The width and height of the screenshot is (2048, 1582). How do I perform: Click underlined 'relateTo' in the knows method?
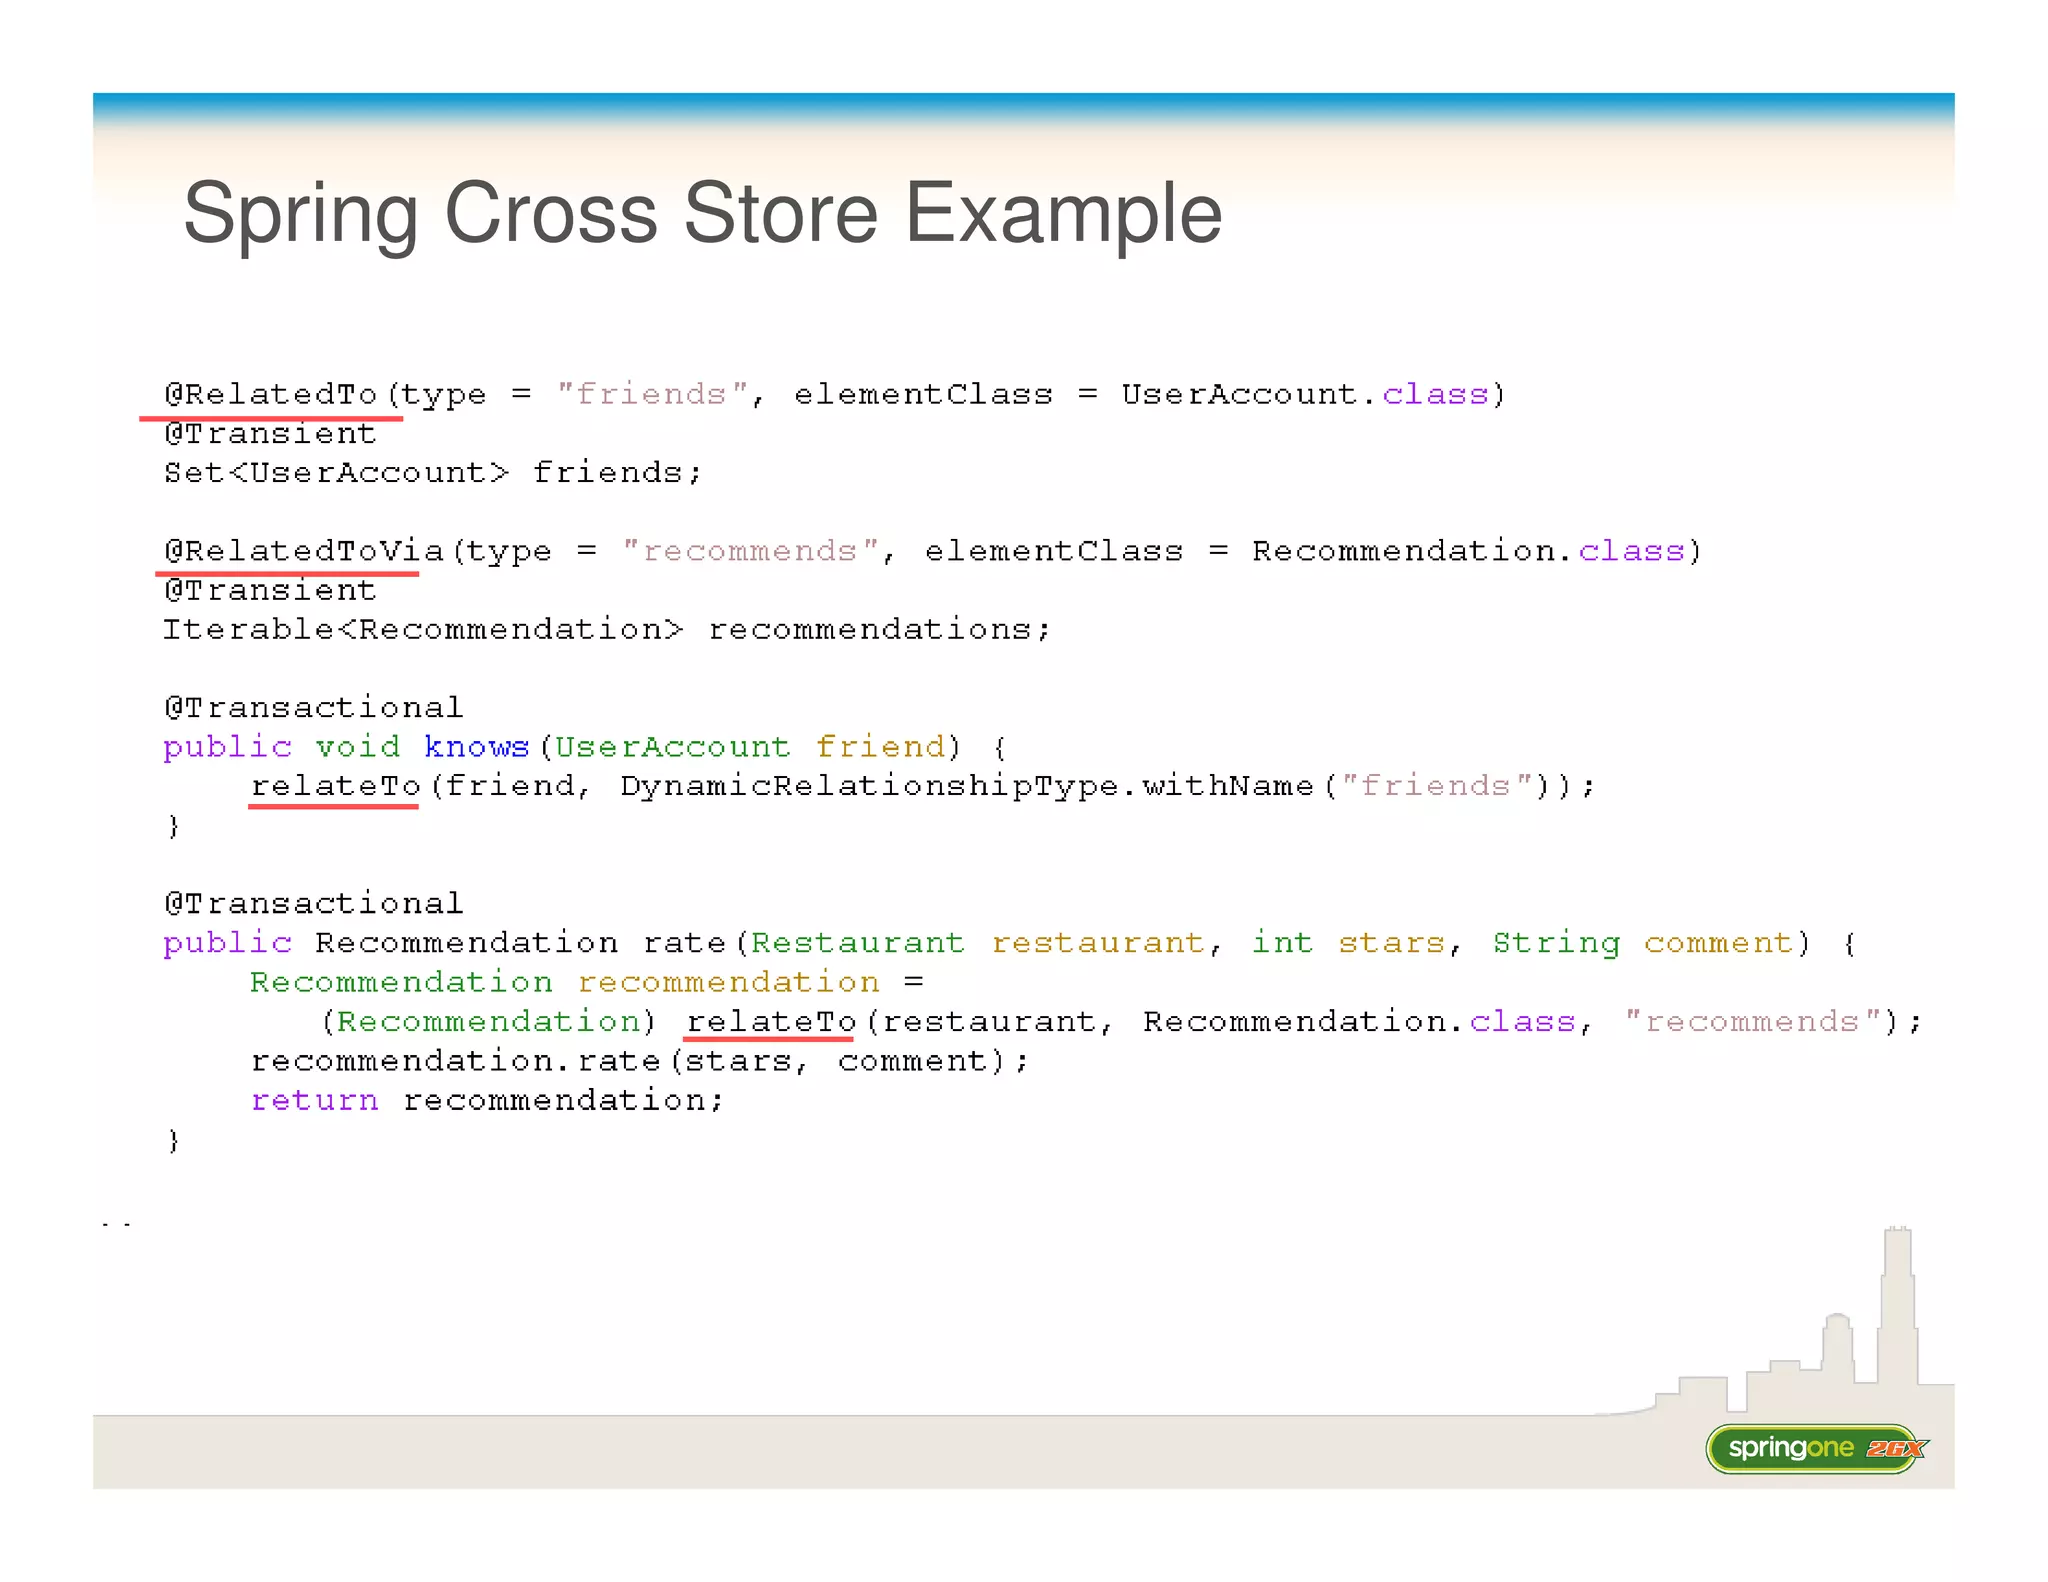click(335, 786)
